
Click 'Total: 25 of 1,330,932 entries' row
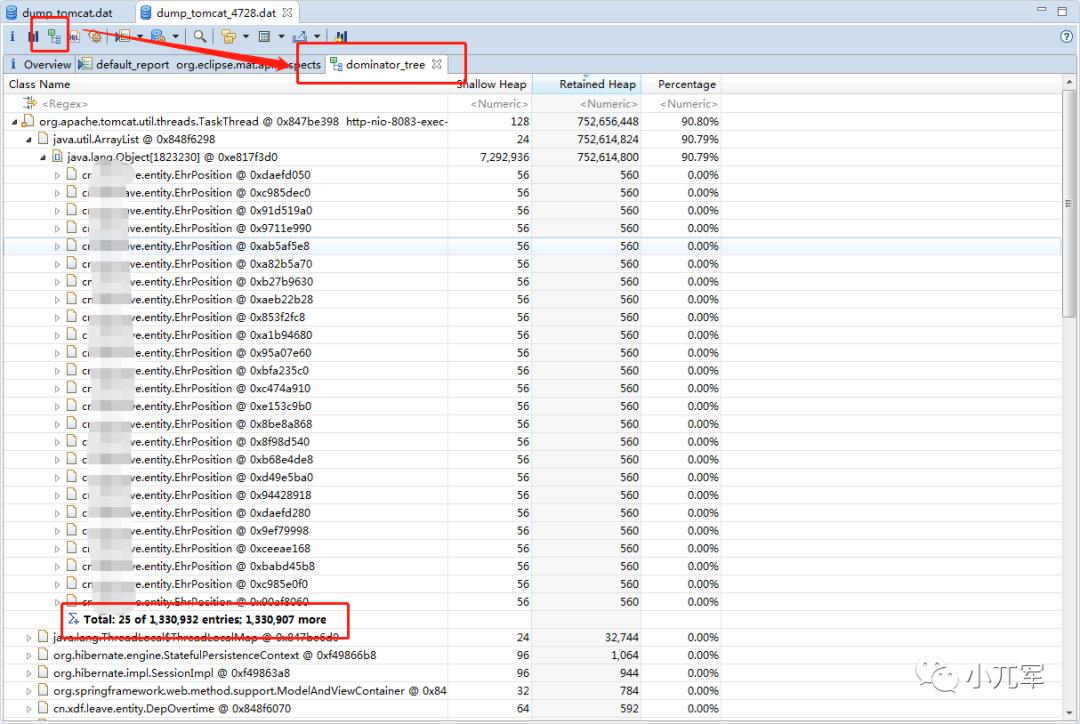(205, 619)
